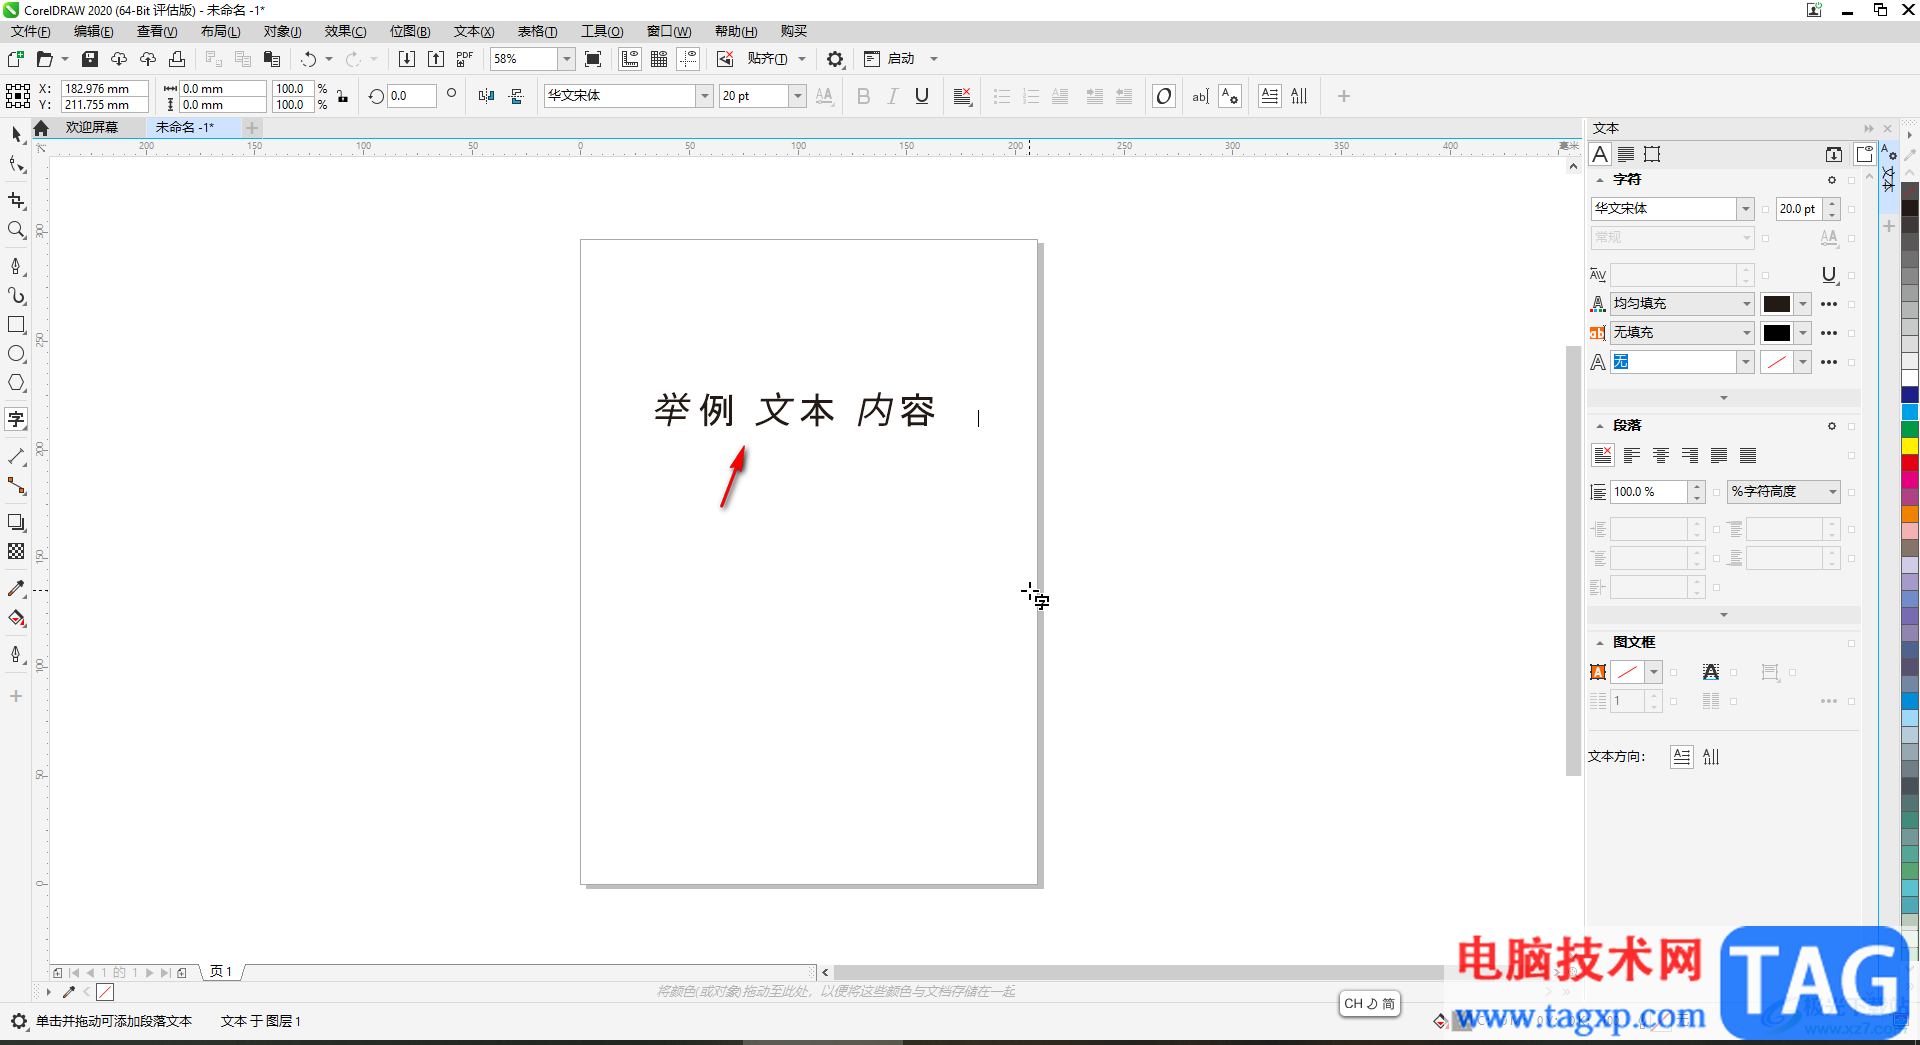The image size is (1920, 1045).
Task: Pick the yellow swatch in color palette
Action: [1910, 446]
